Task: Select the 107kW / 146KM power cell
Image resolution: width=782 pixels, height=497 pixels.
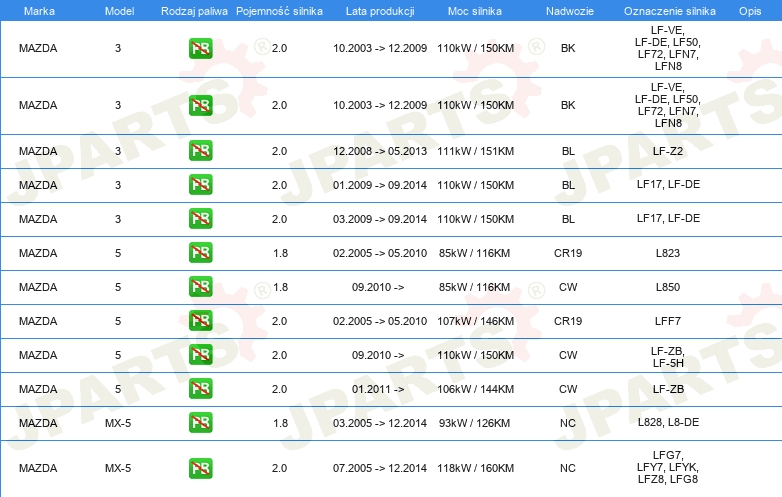Action: [475, 321]
